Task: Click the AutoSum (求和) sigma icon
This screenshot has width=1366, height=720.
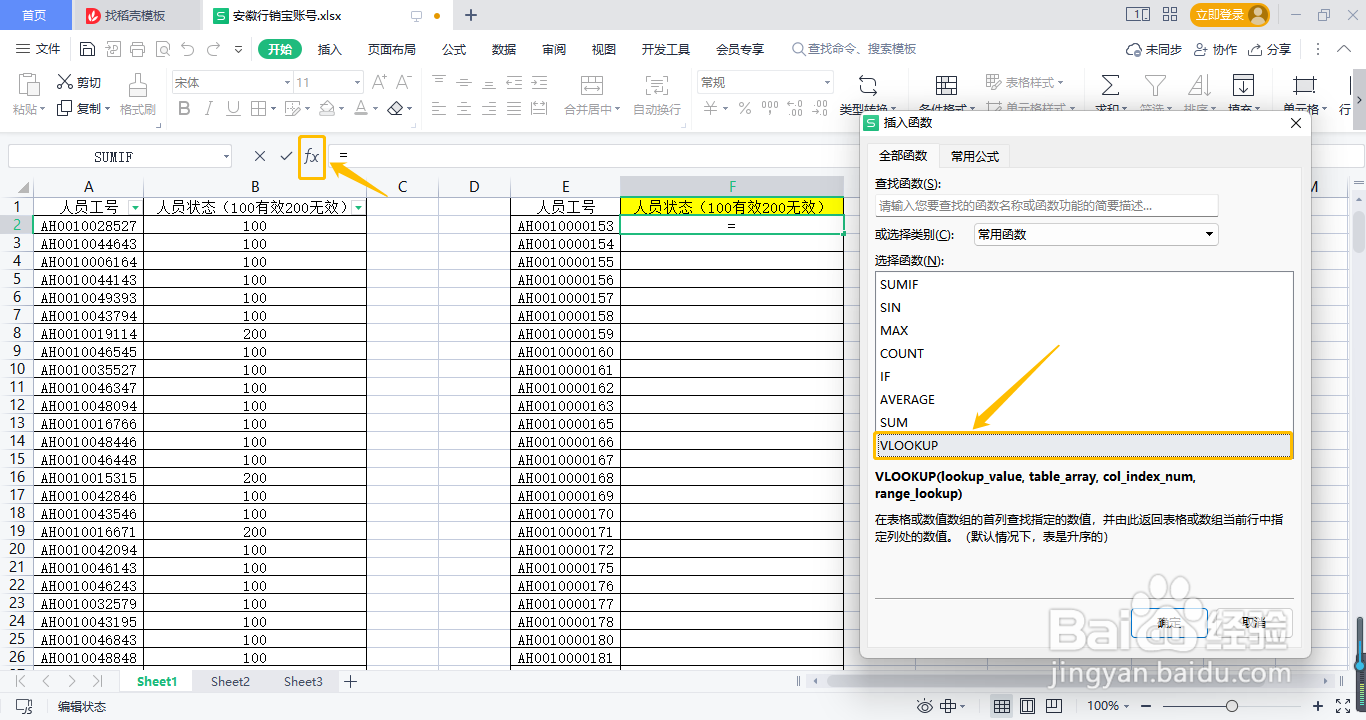Action: 1109,85
